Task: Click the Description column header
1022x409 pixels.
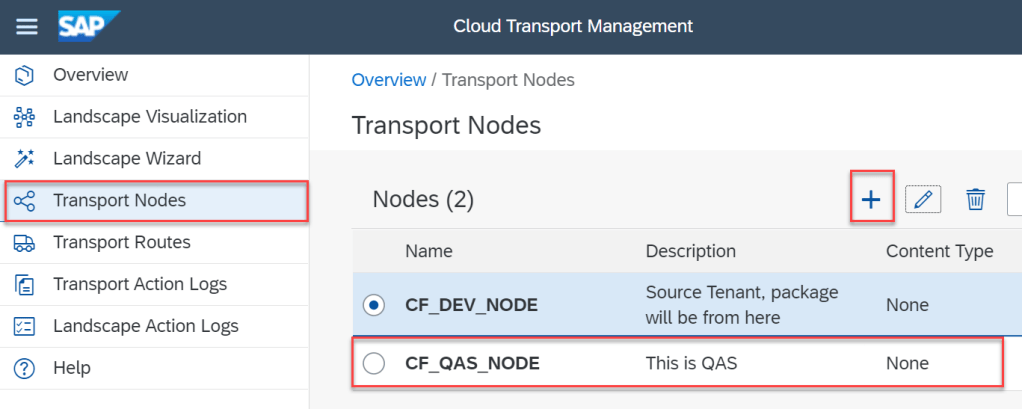Action: [691, 252]
